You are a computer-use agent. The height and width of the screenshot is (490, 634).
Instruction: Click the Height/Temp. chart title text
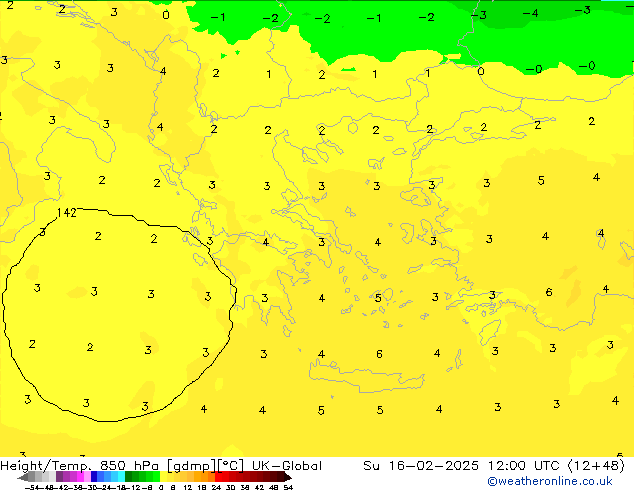[x=45, y=466]
